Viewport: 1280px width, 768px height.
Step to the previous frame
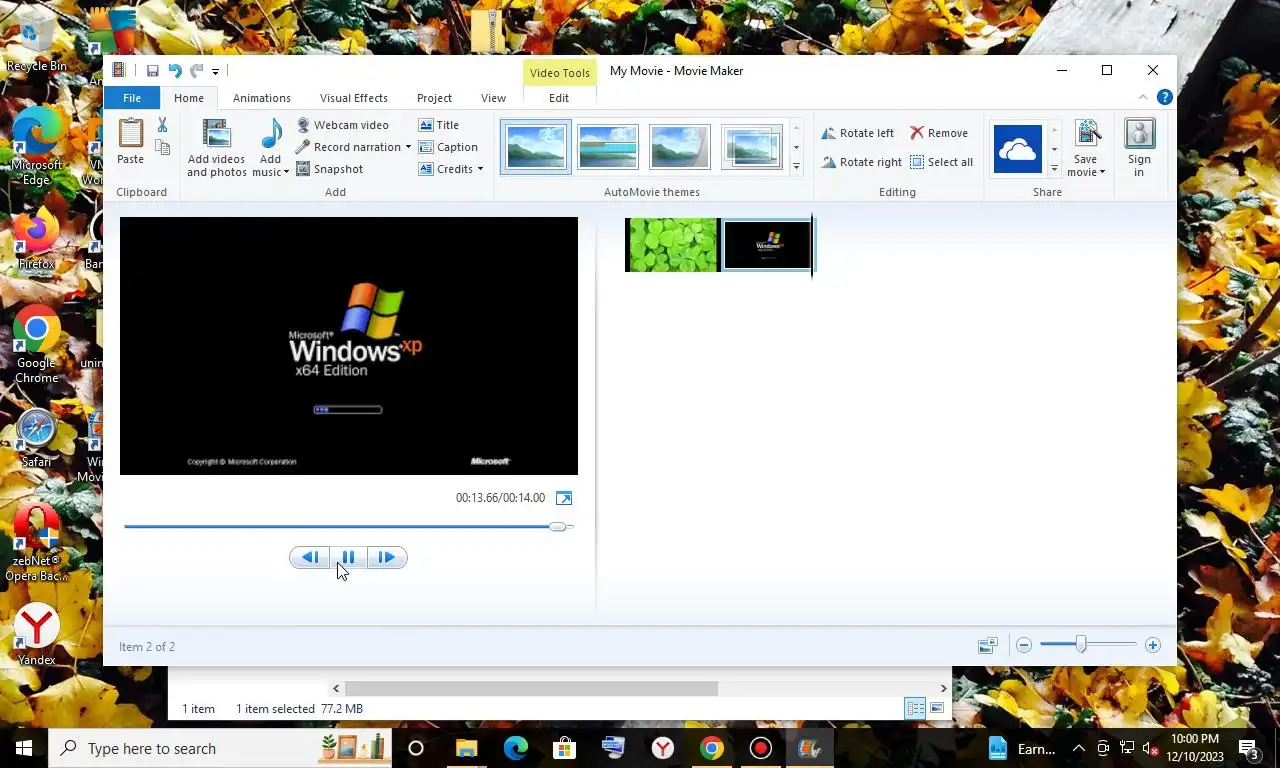(x=310, y=558)
